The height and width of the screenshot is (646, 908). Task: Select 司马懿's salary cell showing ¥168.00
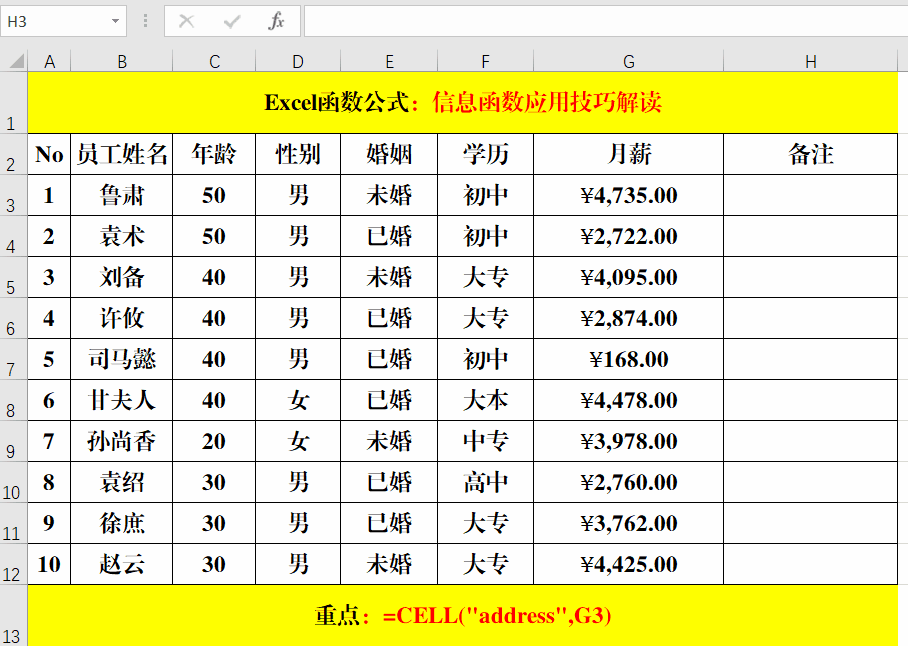(x=628, y=359)
